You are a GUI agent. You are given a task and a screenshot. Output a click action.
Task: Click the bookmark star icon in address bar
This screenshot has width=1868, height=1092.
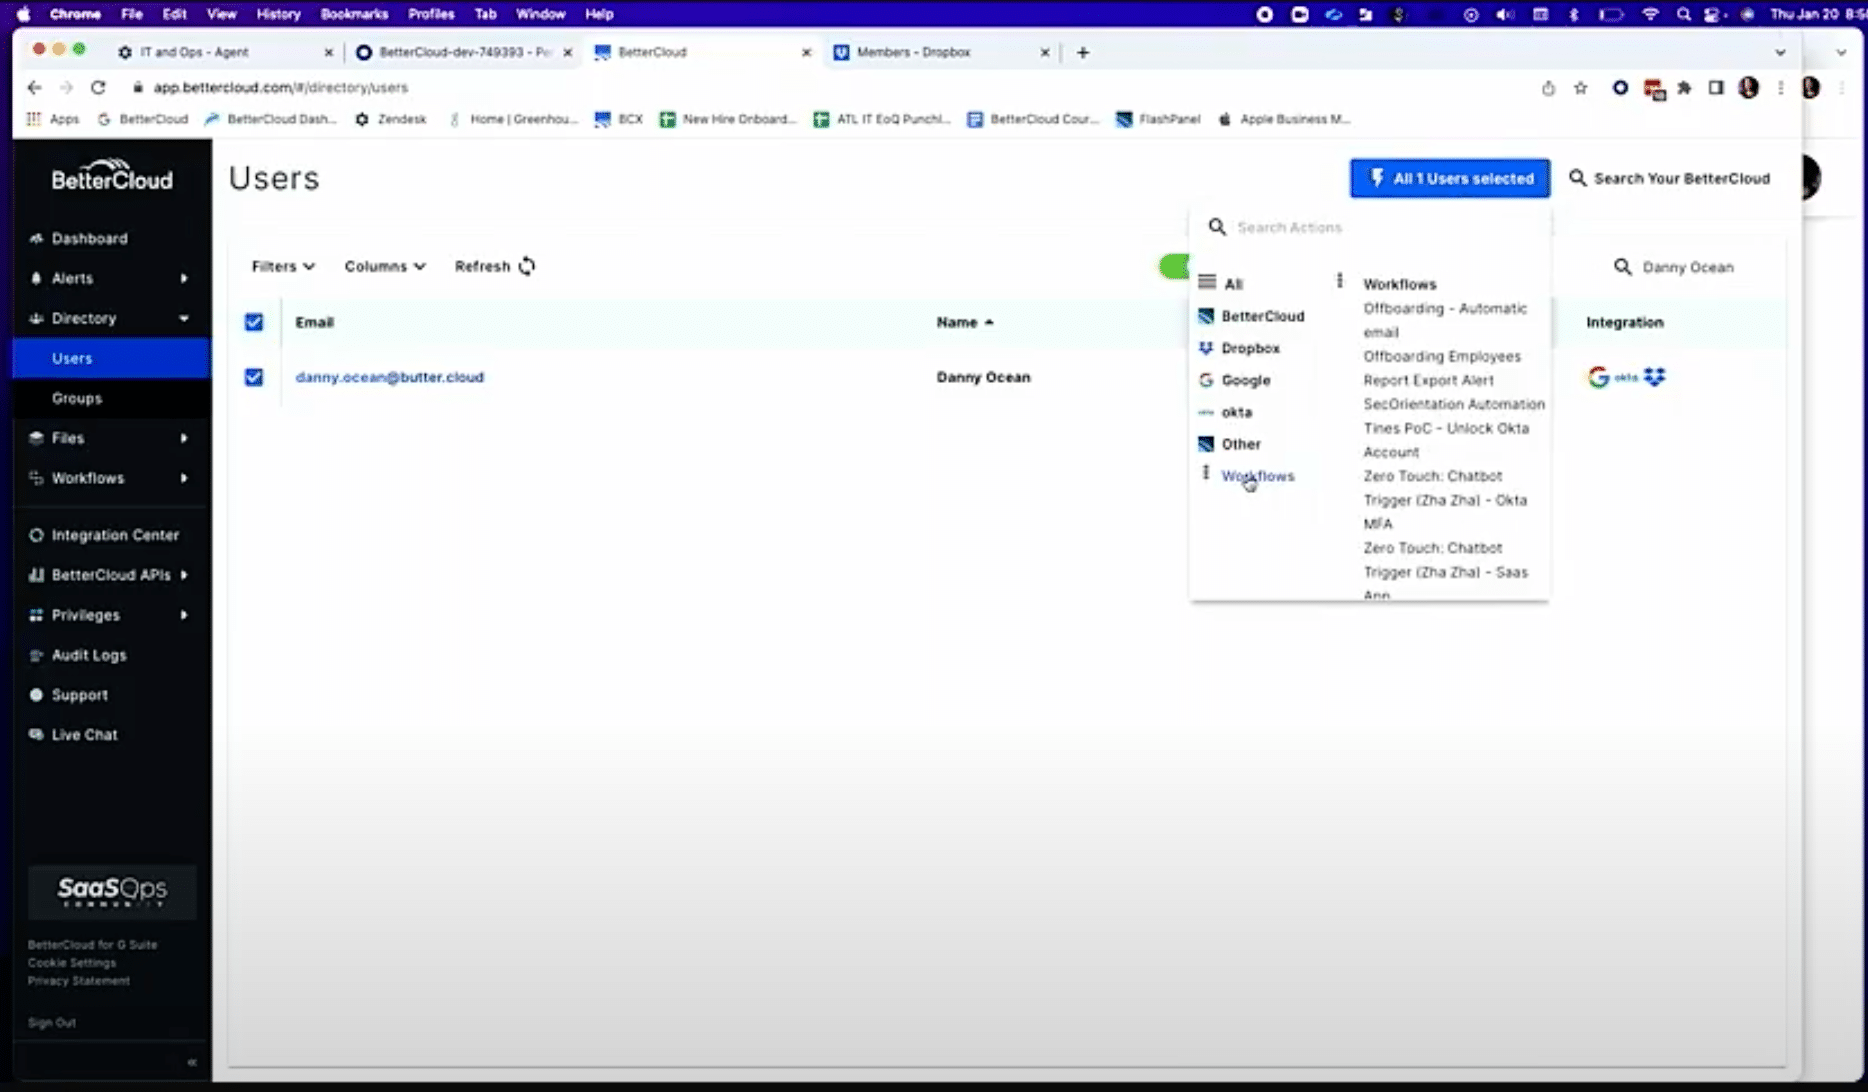1580,88
